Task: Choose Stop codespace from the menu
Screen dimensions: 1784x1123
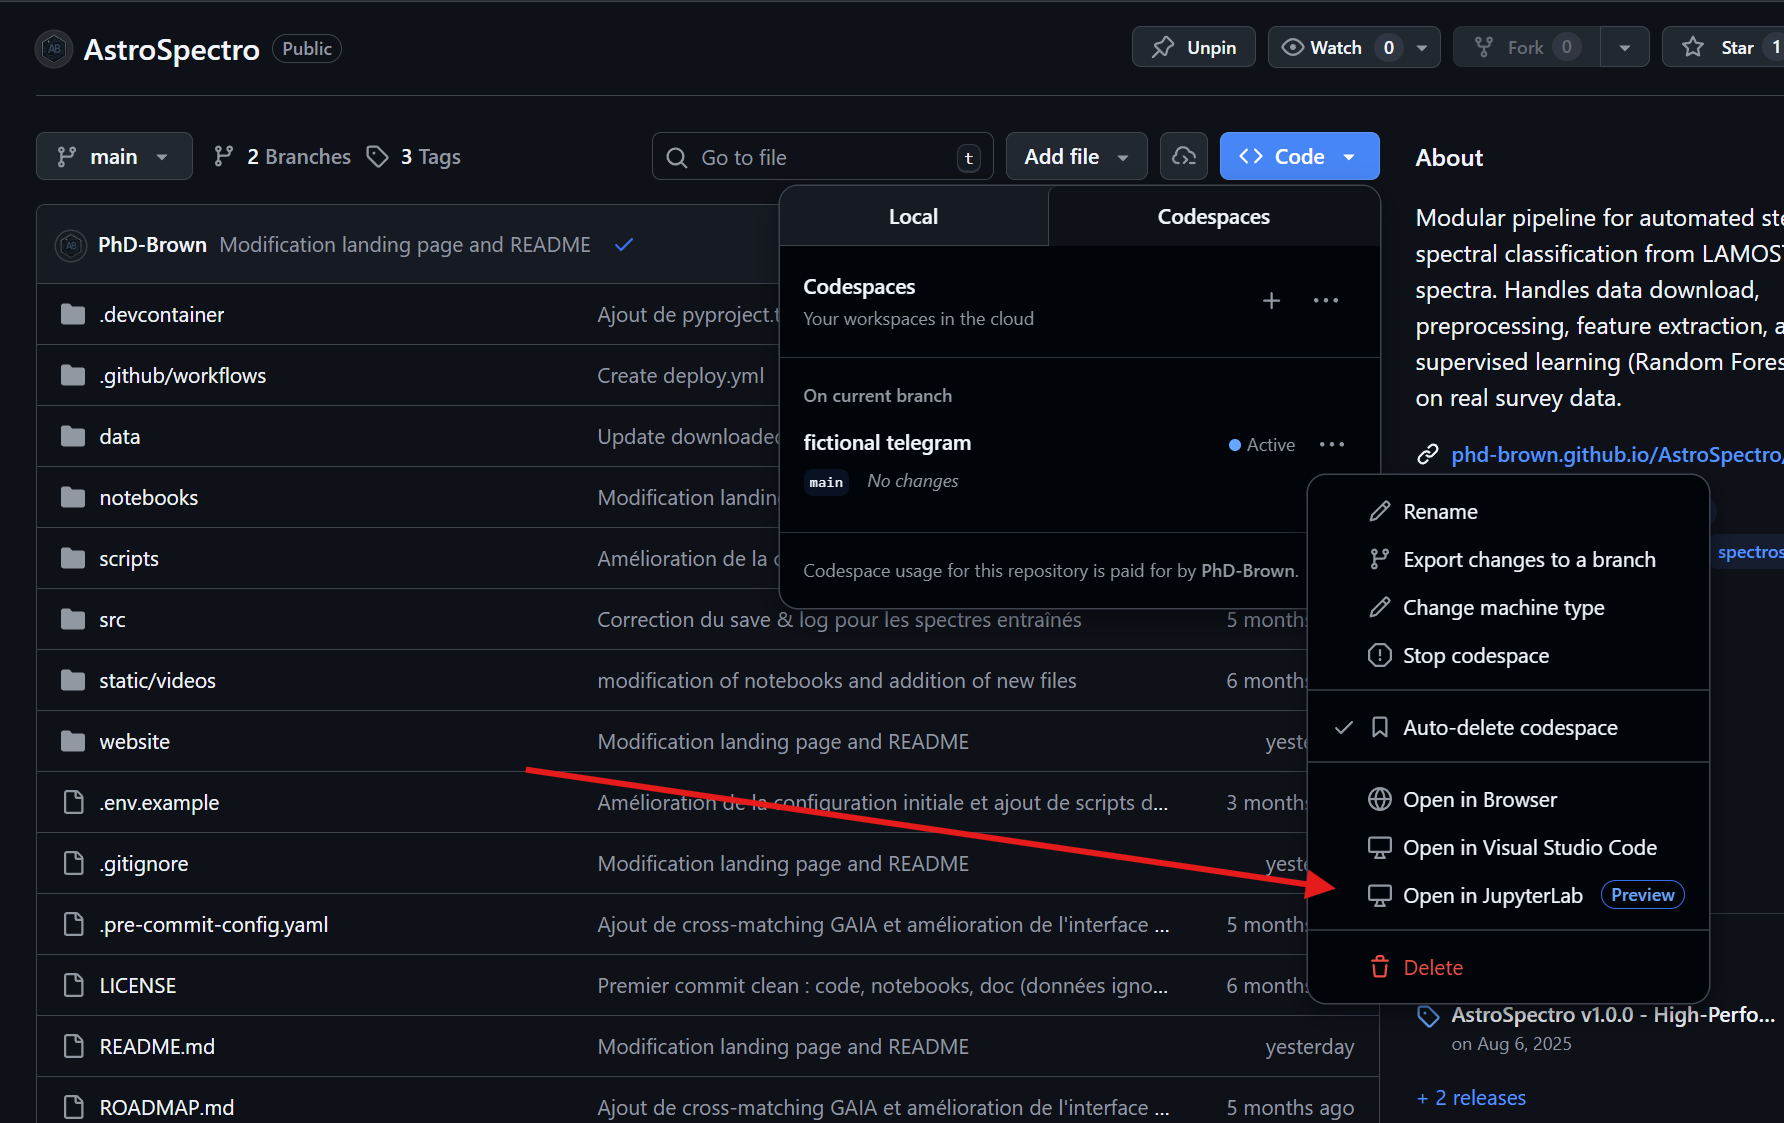Action: (x=1475, y=656)
